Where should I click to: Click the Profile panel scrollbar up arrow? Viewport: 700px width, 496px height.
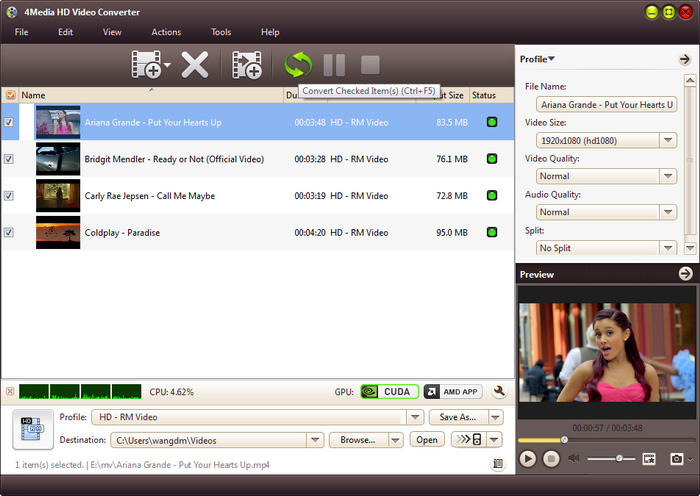click(x=690, y=80)
